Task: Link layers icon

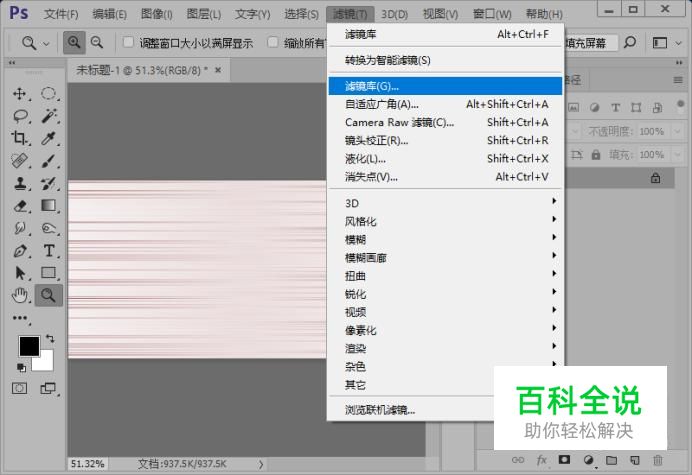Action: (518, 460)
